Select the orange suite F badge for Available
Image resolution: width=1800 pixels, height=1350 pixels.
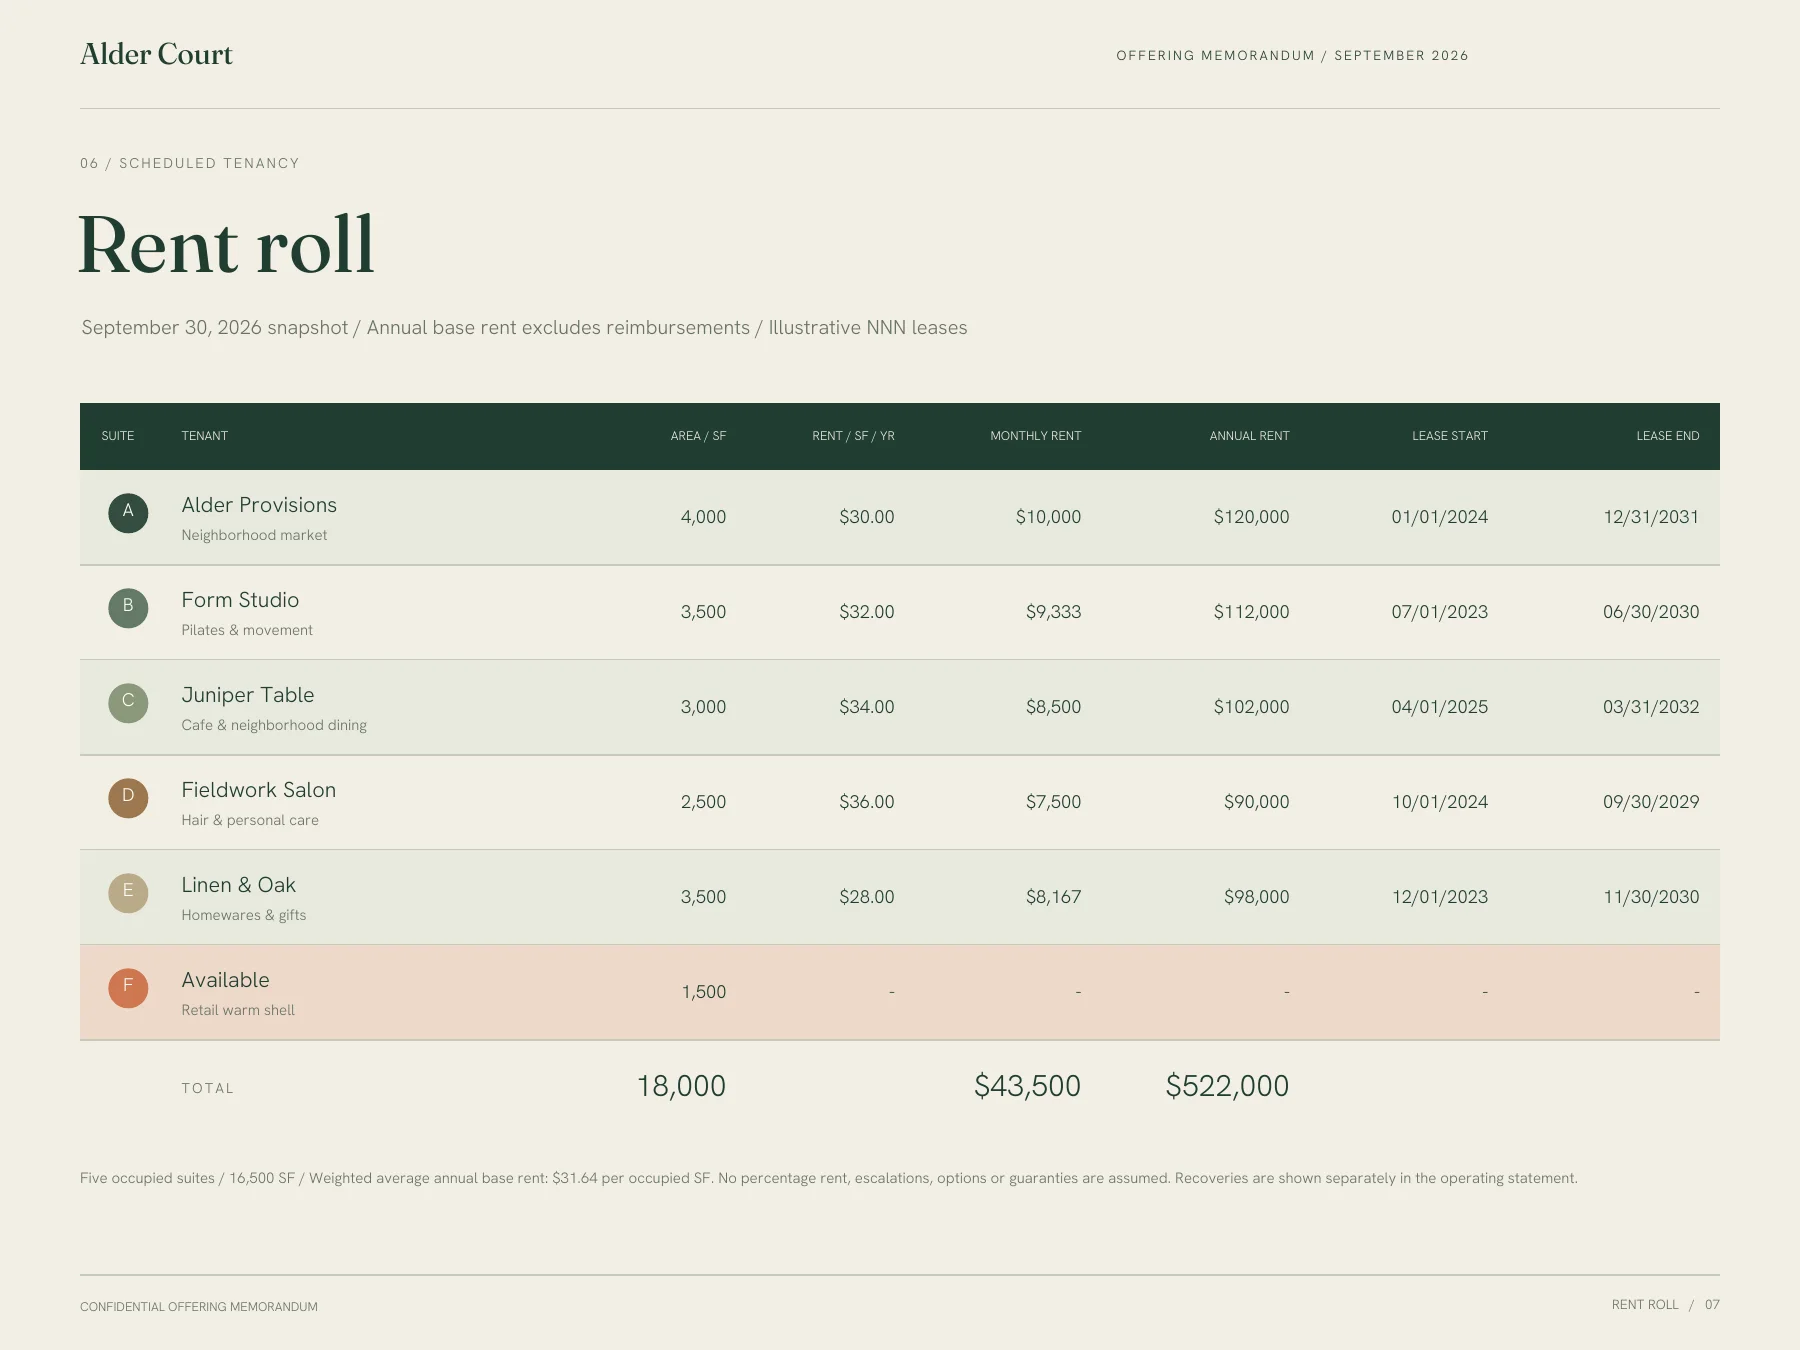[128, 988]
